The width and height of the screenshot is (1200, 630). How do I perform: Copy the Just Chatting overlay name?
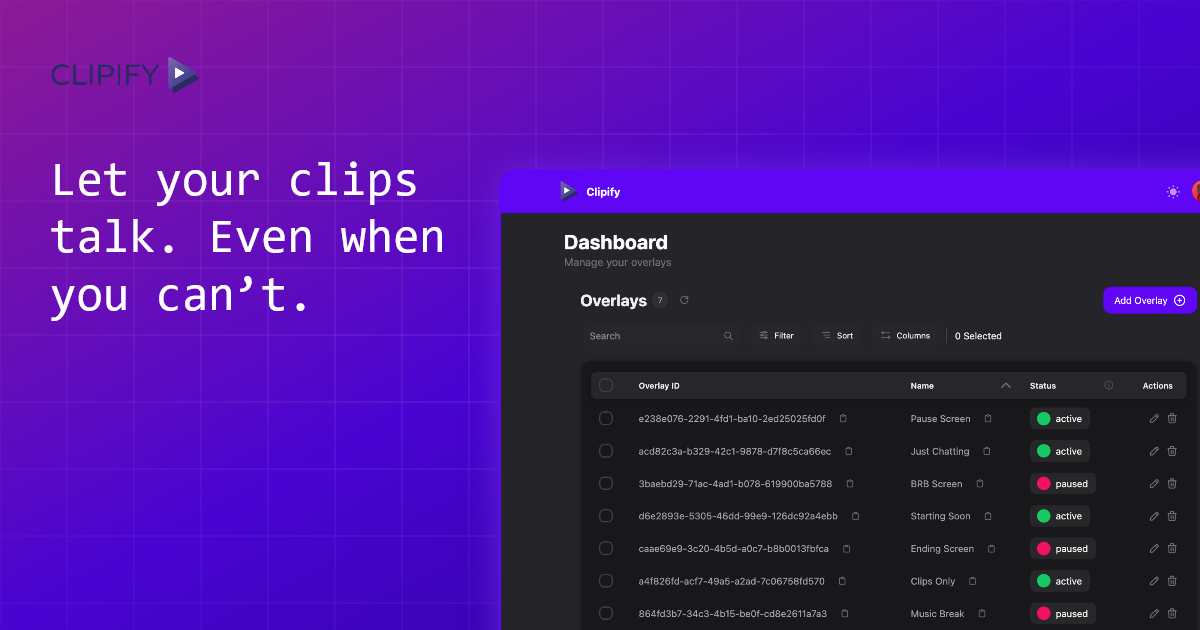click(x=986, y=451)
